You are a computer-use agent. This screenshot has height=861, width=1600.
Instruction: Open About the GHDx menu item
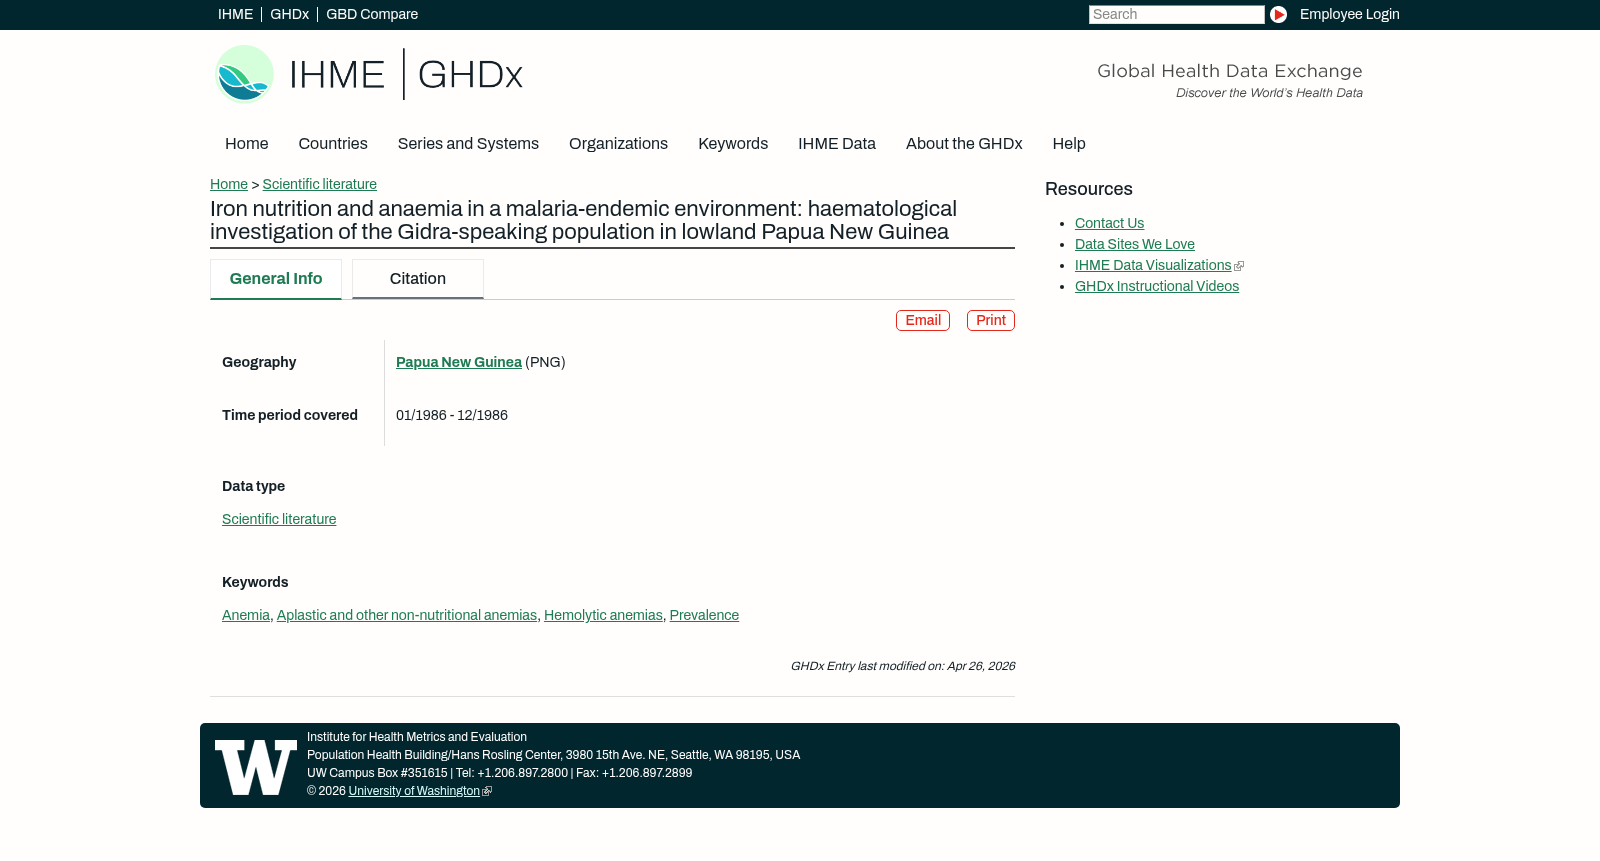[x=964, y=144]
